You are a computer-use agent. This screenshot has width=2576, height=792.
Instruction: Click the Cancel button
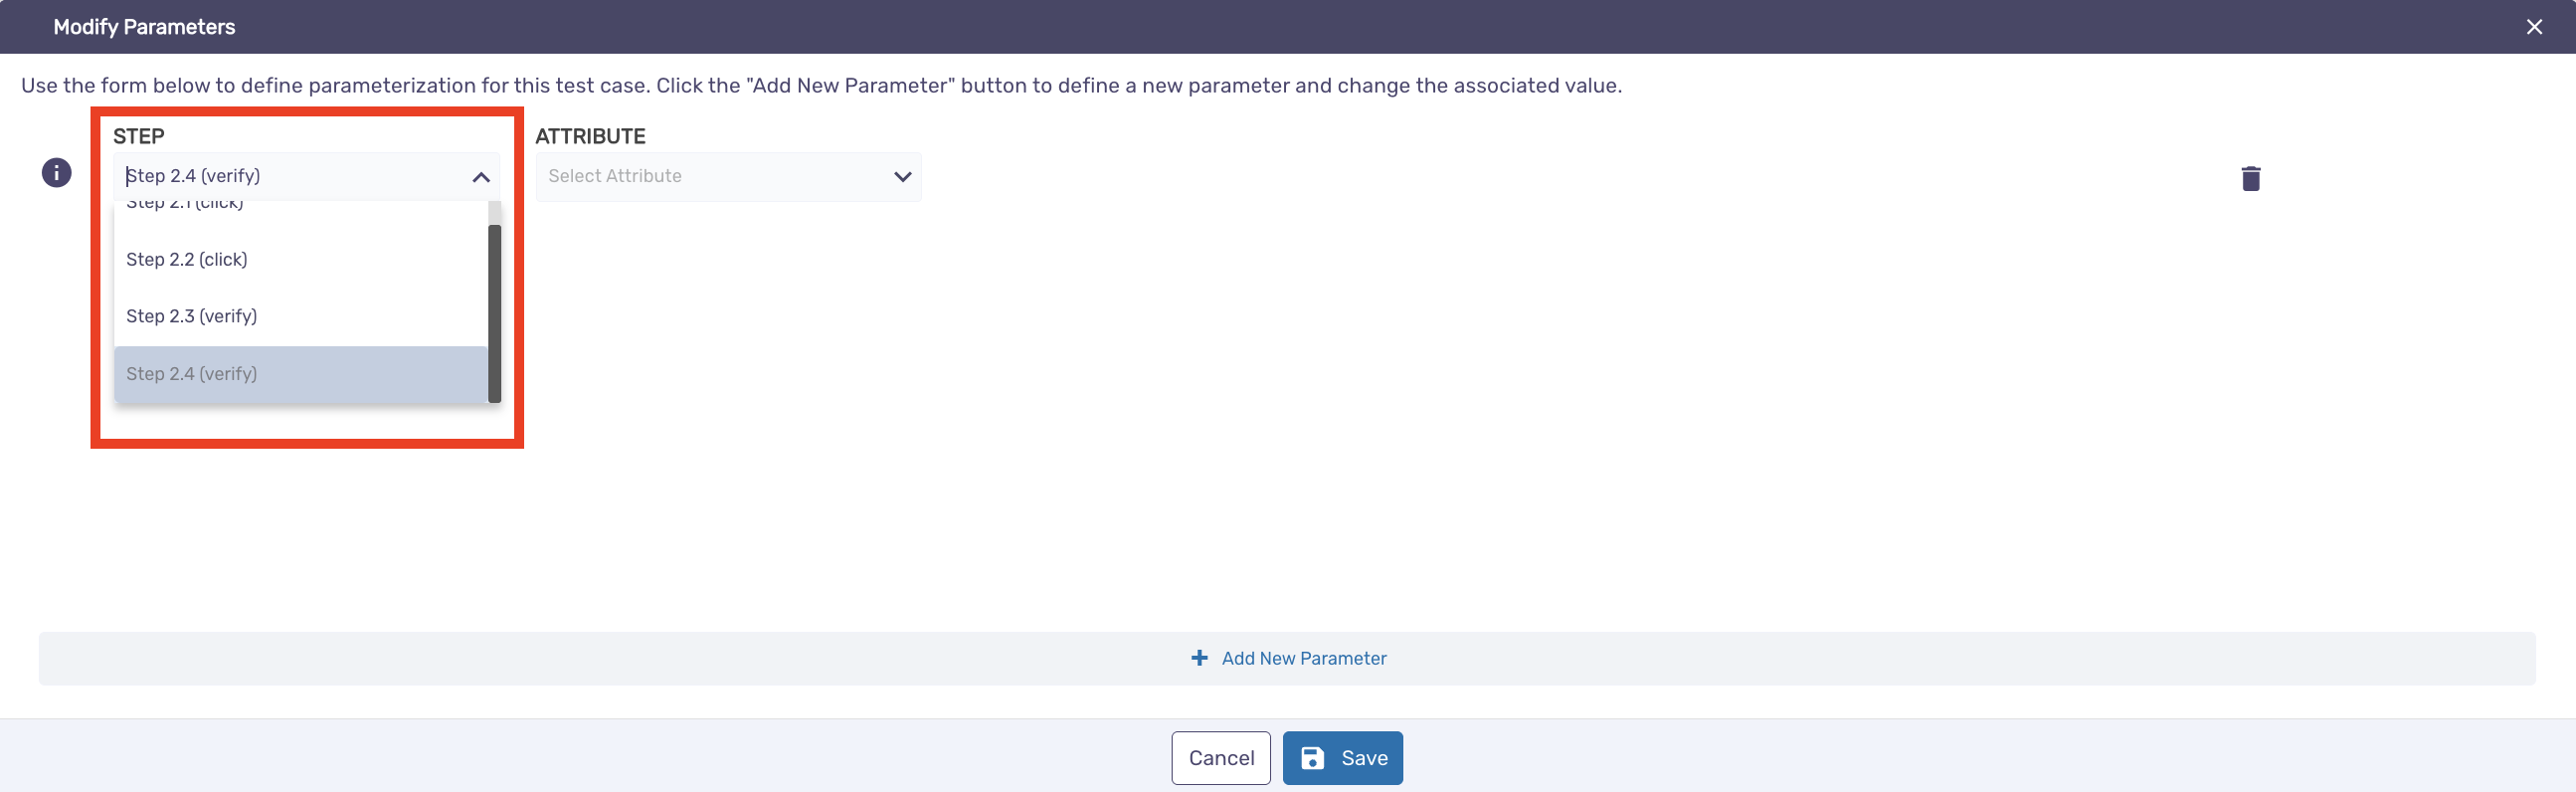[1221, 758]
